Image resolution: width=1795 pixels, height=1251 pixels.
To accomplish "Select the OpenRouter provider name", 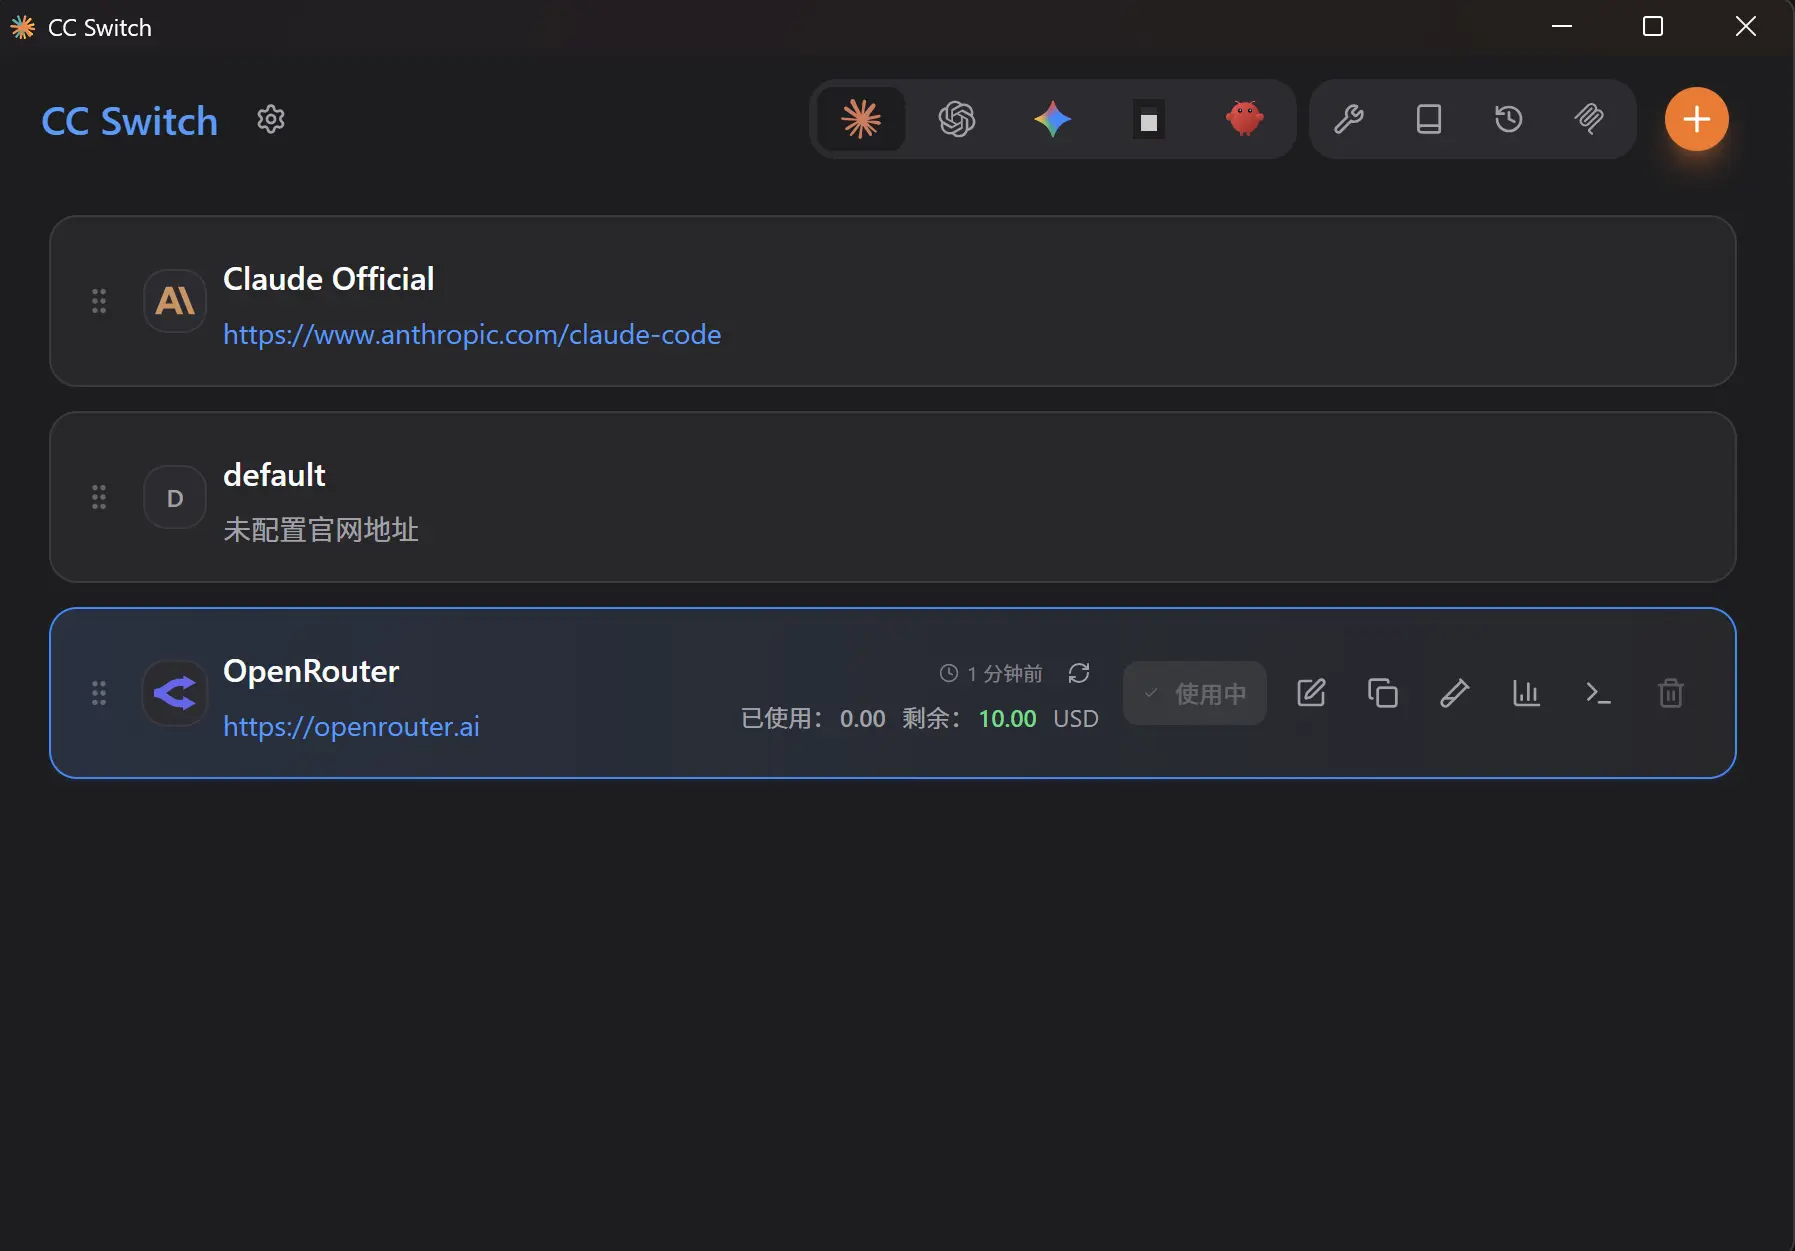I will tap(311, 671).
